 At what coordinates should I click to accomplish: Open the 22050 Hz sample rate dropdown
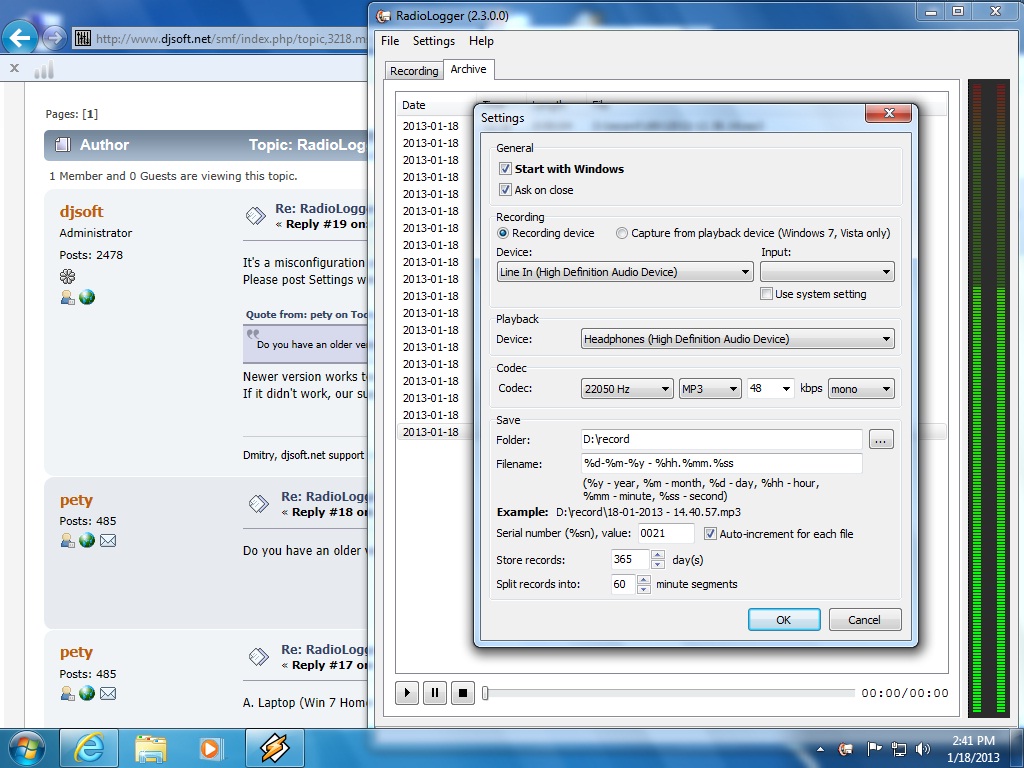(627, 389)
